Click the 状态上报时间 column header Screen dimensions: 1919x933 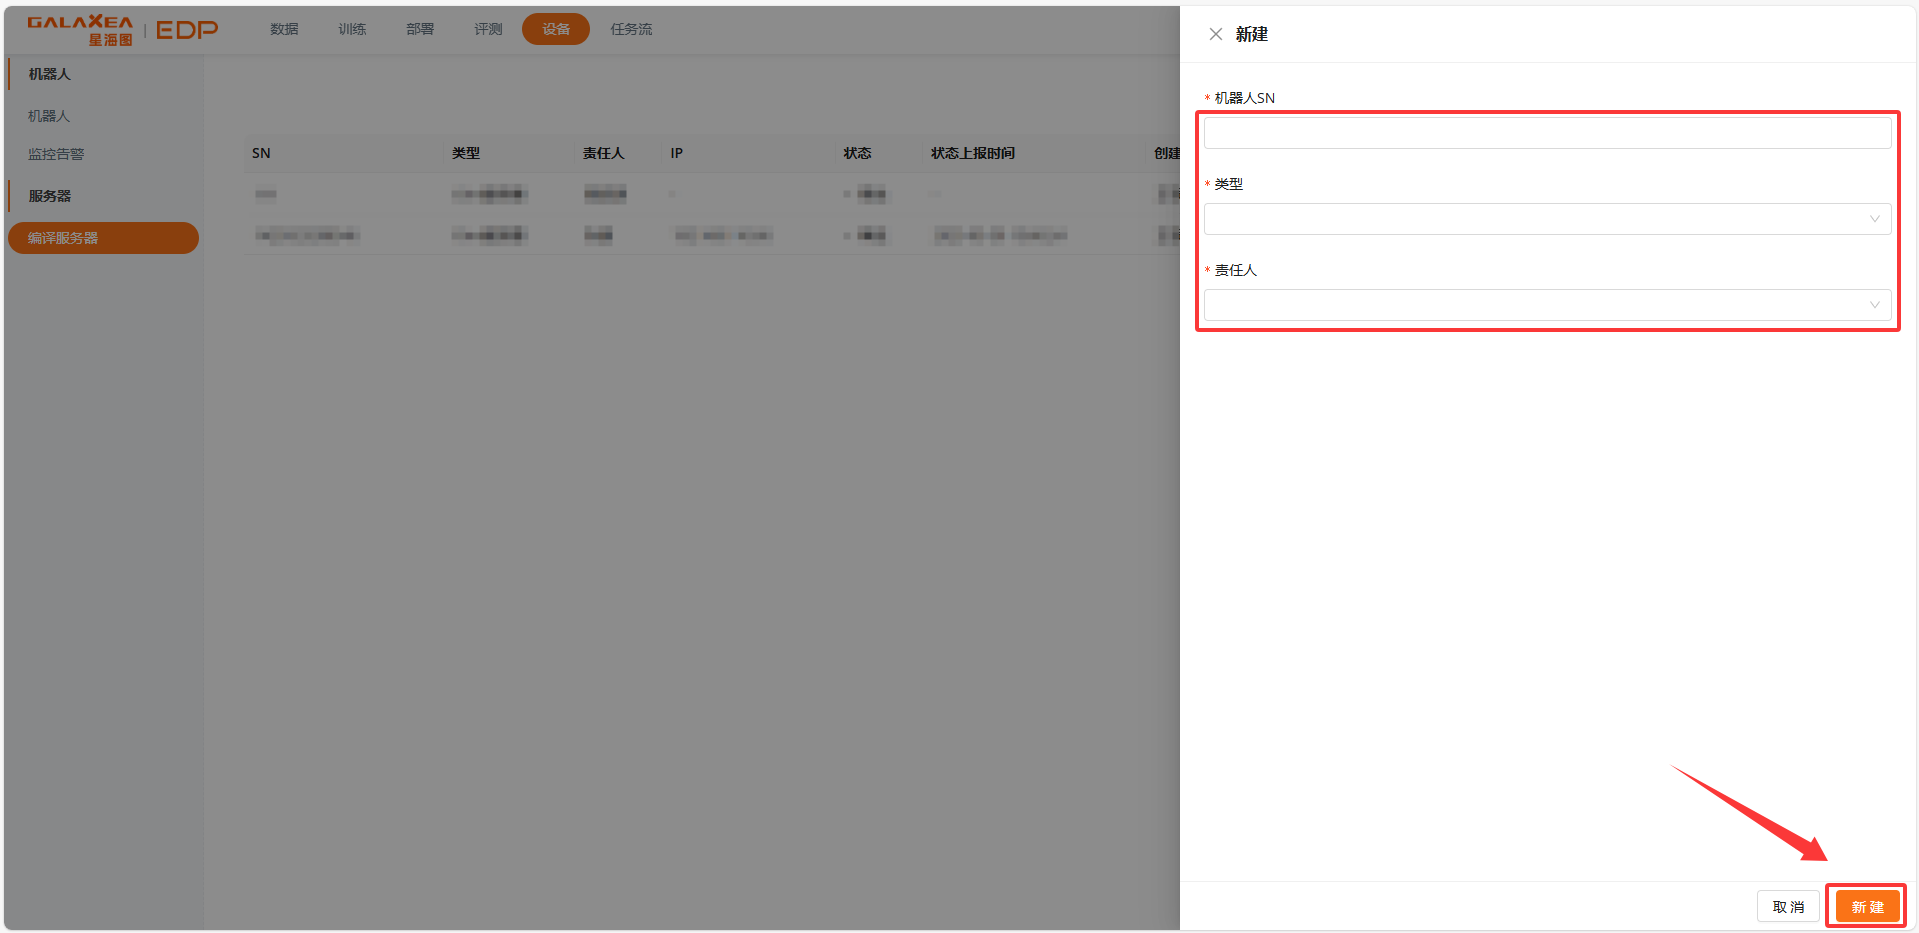pyautogui.click(x=972, y=153)
